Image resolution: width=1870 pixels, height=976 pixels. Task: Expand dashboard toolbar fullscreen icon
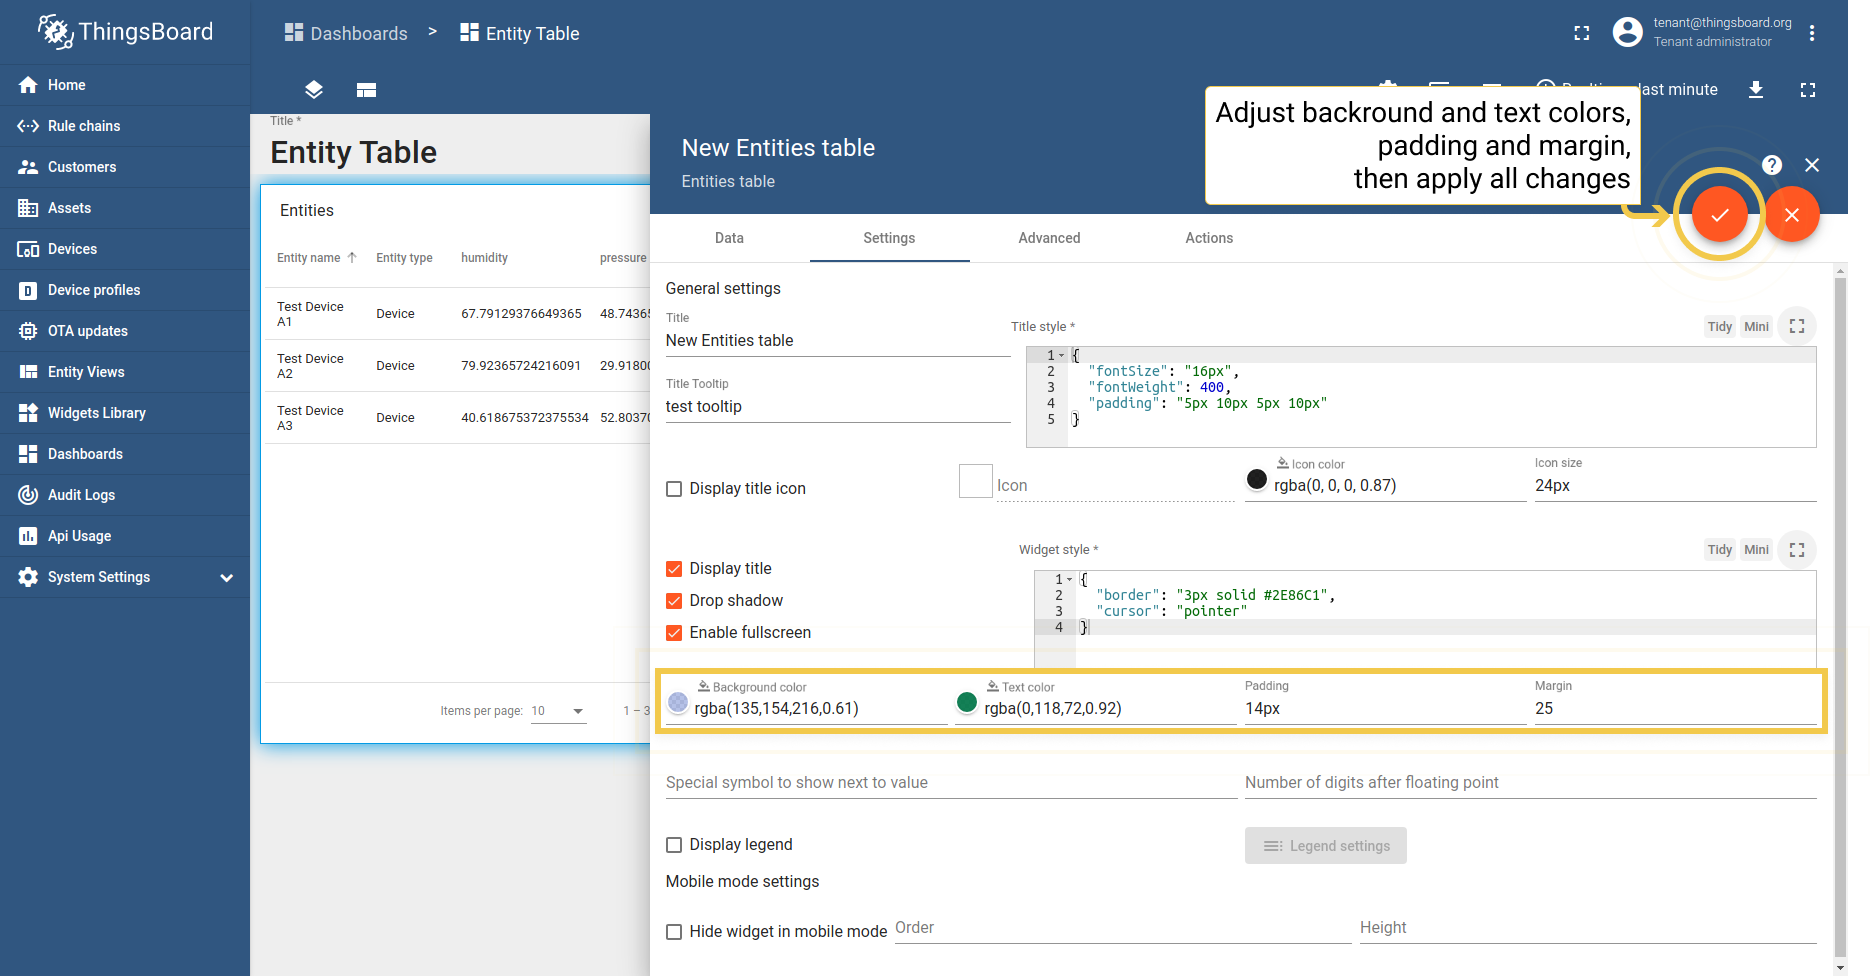coord(1807,90)
